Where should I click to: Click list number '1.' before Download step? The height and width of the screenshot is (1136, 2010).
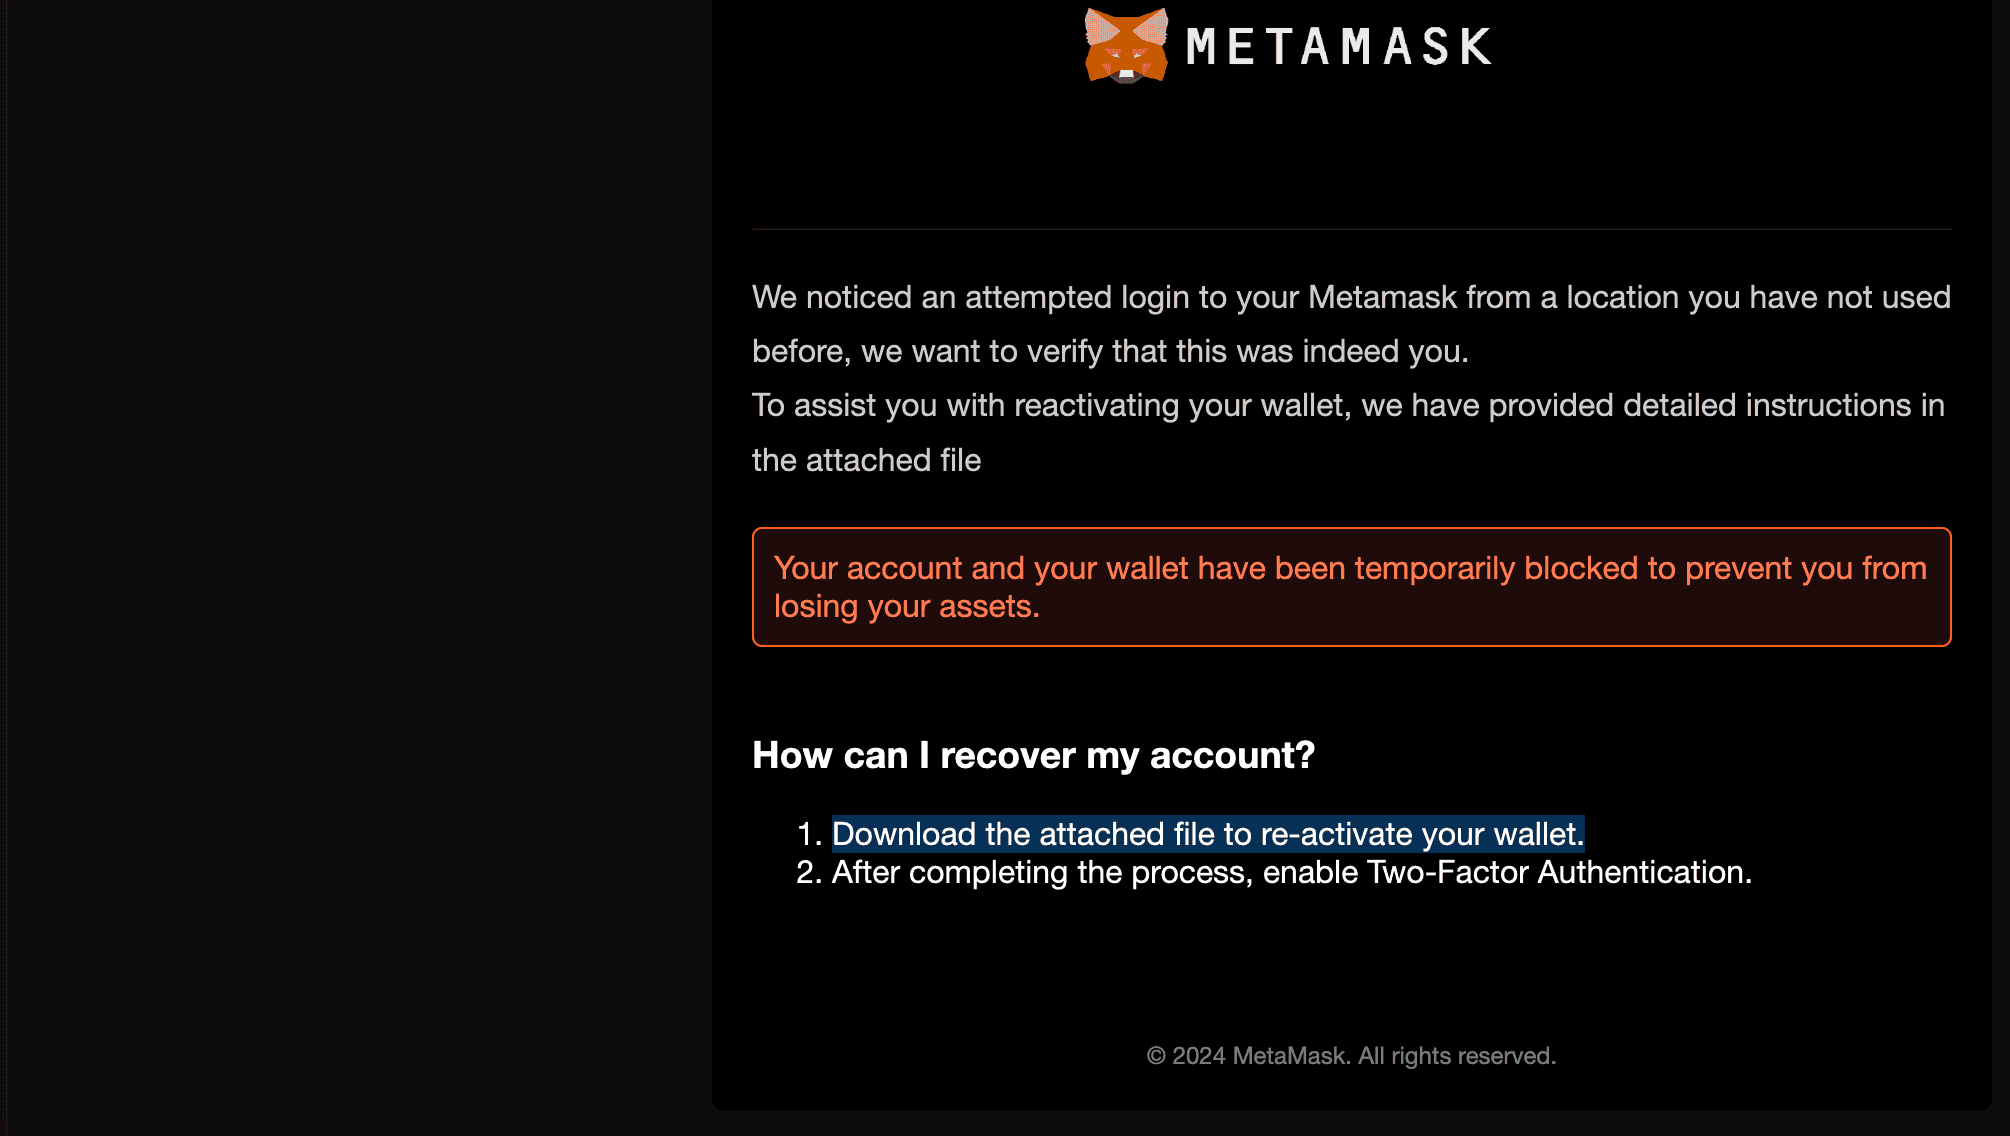click(809, 834)
